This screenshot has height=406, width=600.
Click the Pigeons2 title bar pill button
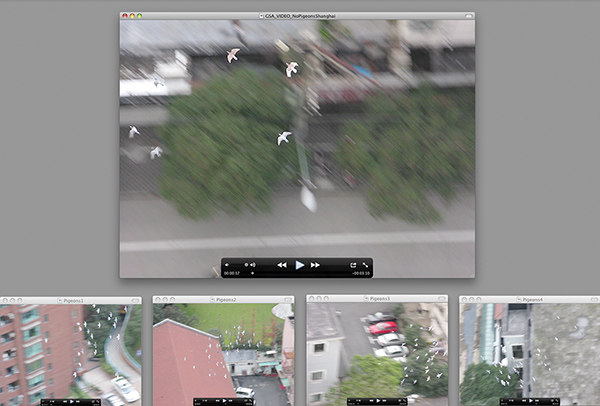point(288,299)
